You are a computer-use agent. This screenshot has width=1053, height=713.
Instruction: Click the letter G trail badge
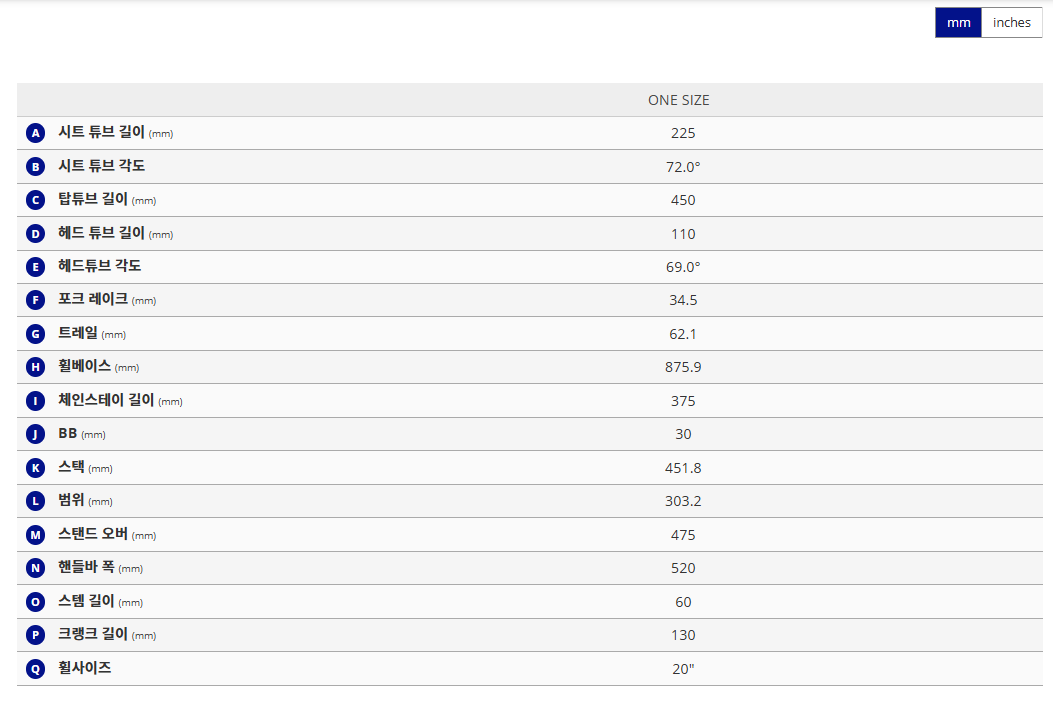pyautogui.click(x=36, y=334)
